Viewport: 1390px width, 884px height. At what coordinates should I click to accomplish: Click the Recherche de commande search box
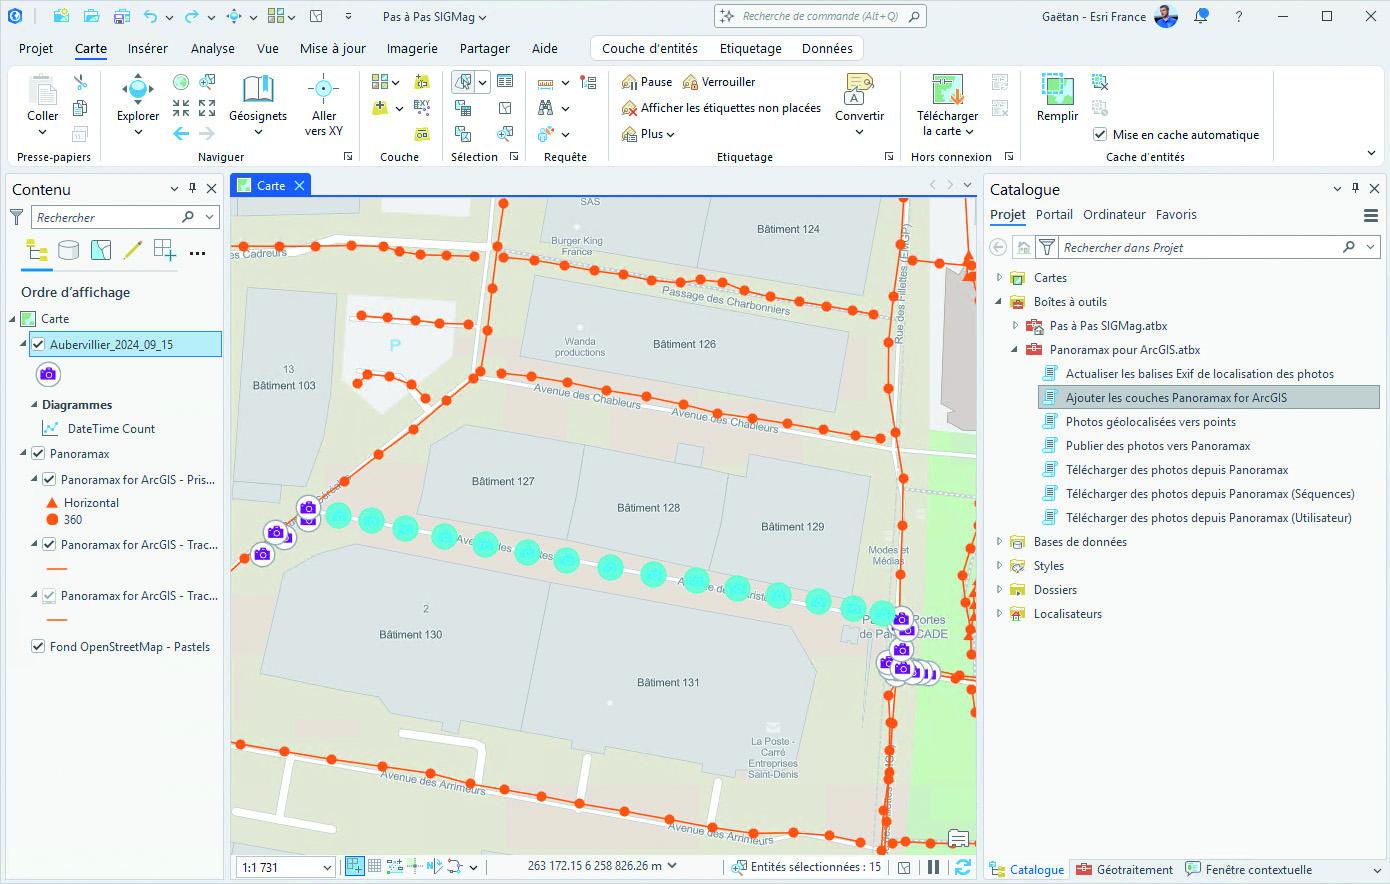point(820,16)
